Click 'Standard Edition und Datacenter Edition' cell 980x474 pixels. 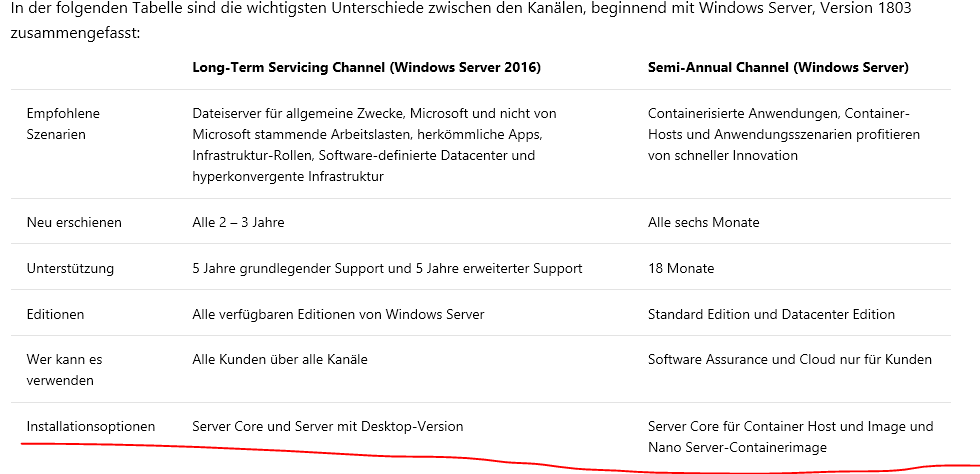tap(770, 314)
